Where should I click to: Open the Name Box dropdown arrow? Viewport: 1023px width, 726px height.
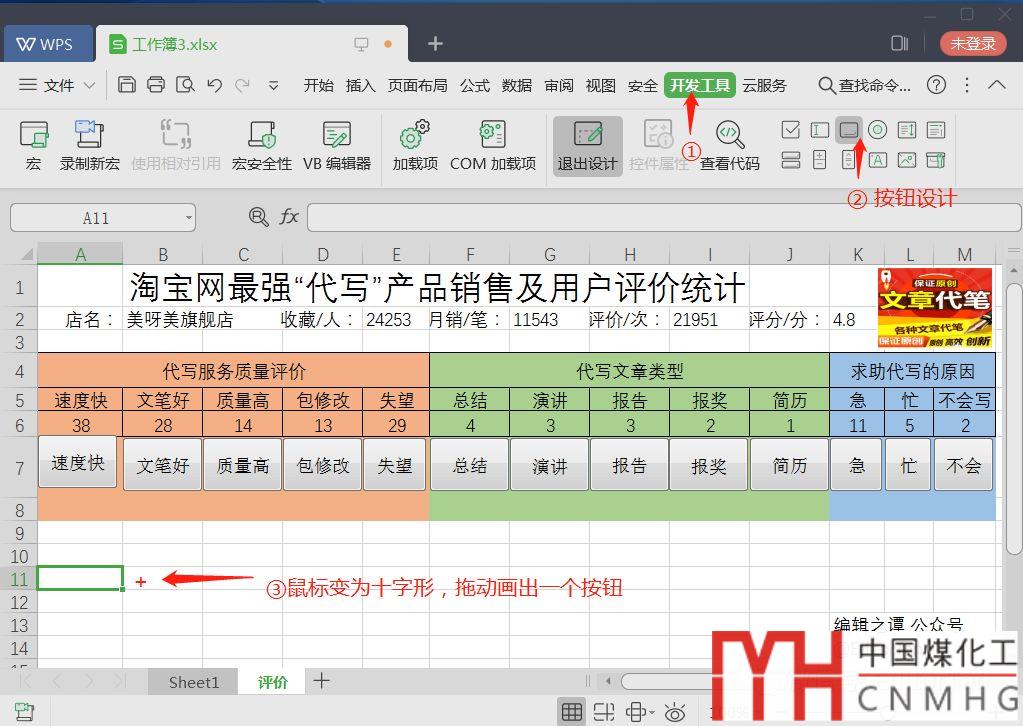188,218
